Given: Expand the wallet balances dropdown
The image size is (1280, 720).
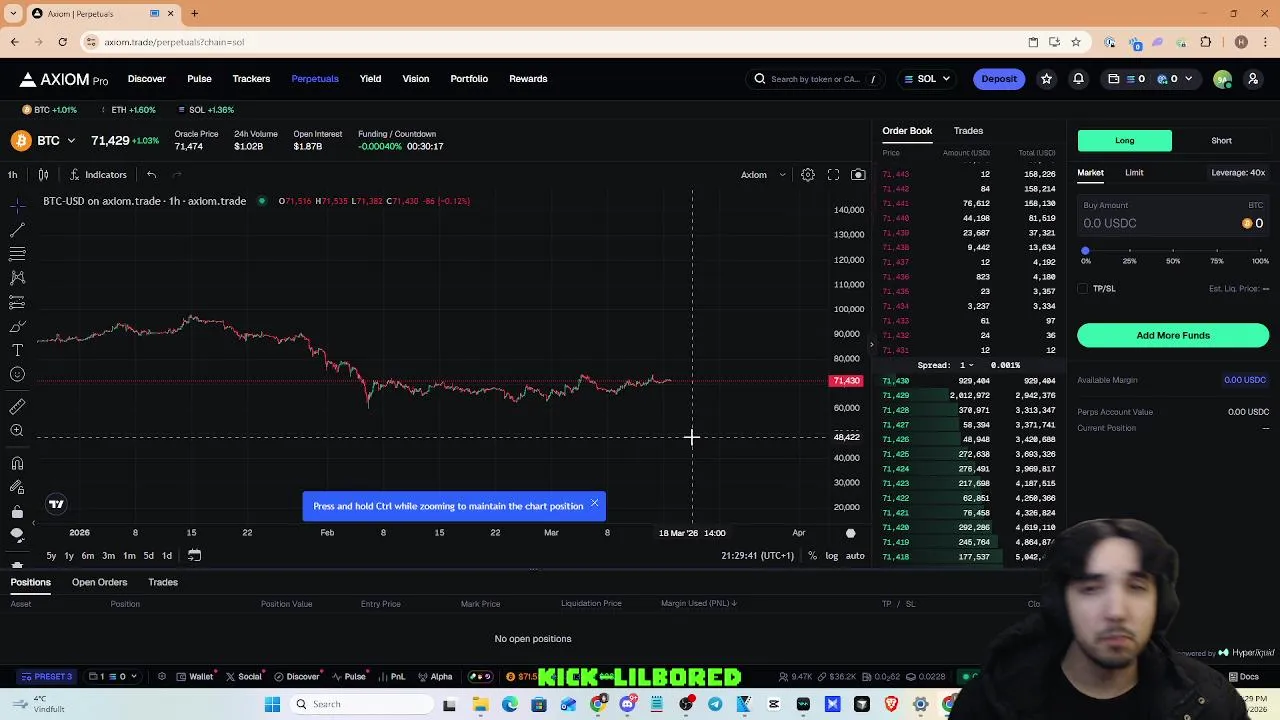Looking at the screenshot, I should tap(1150, 79).
